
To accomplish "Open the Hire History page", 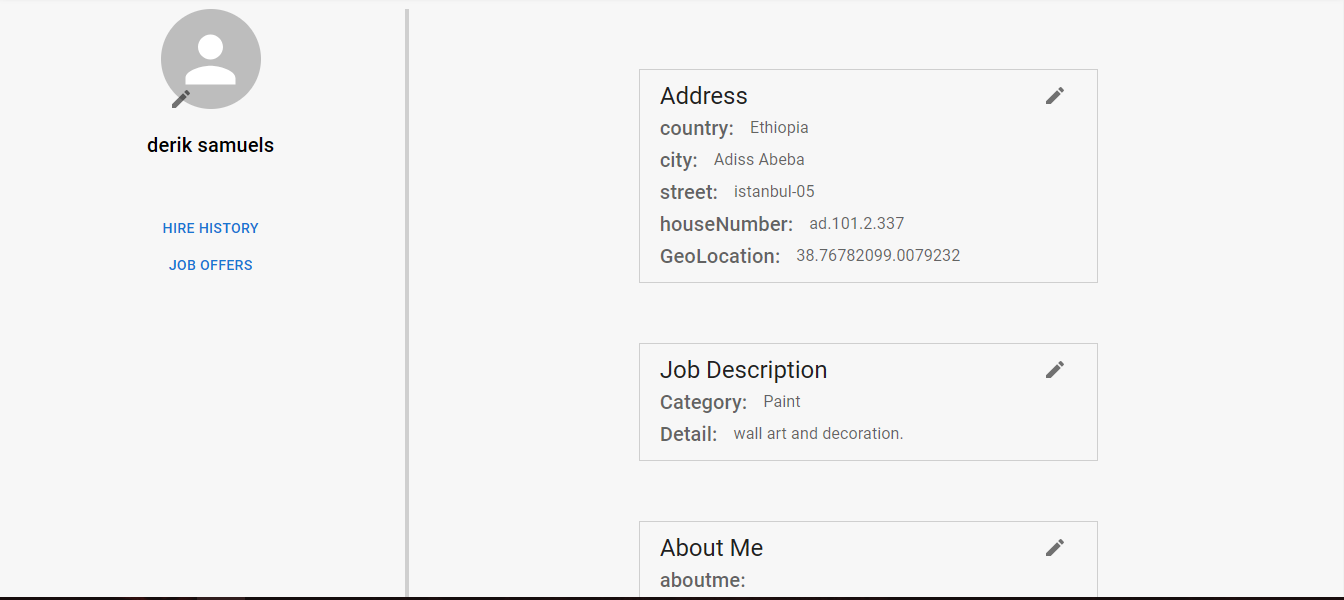I will click(211, 228).
